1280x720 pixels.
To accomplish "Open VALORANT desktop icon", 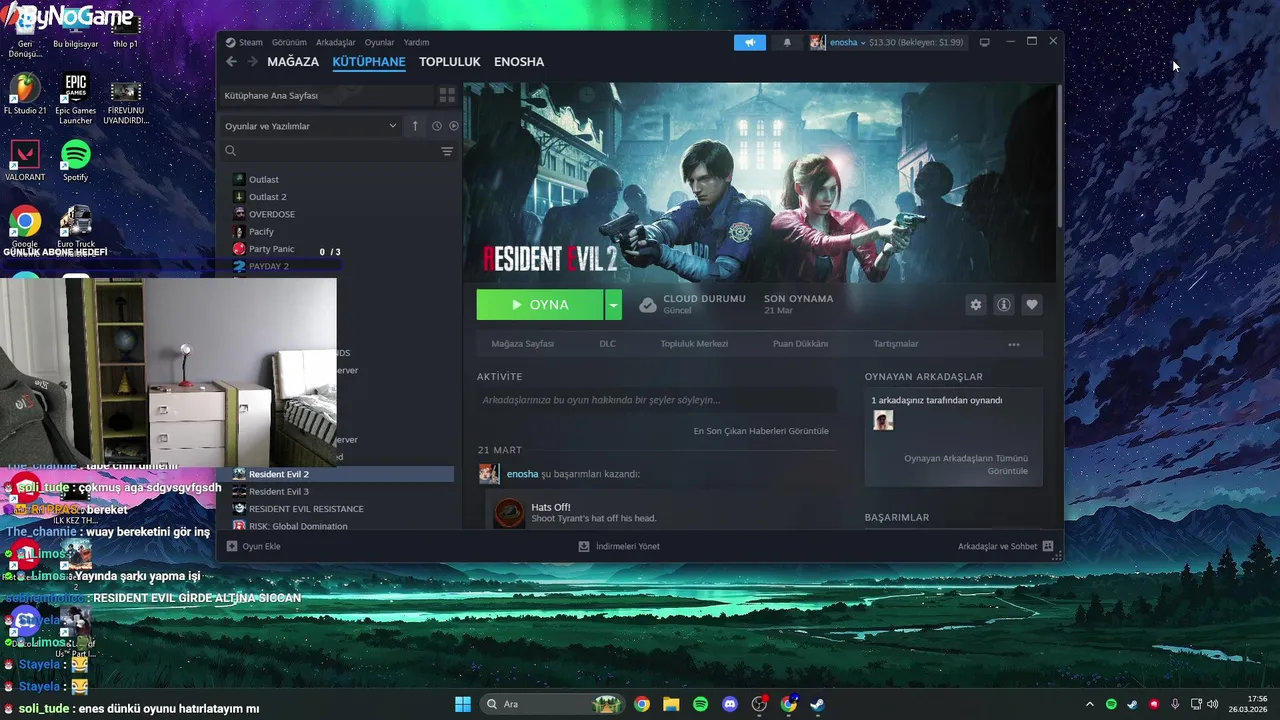I will [x=25, y=161].
